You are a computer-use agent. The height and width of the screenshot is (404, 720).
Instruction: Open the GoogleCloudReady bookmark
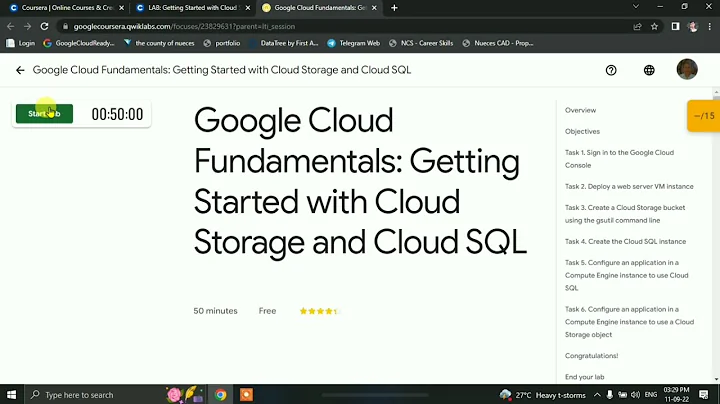point(79,43)
